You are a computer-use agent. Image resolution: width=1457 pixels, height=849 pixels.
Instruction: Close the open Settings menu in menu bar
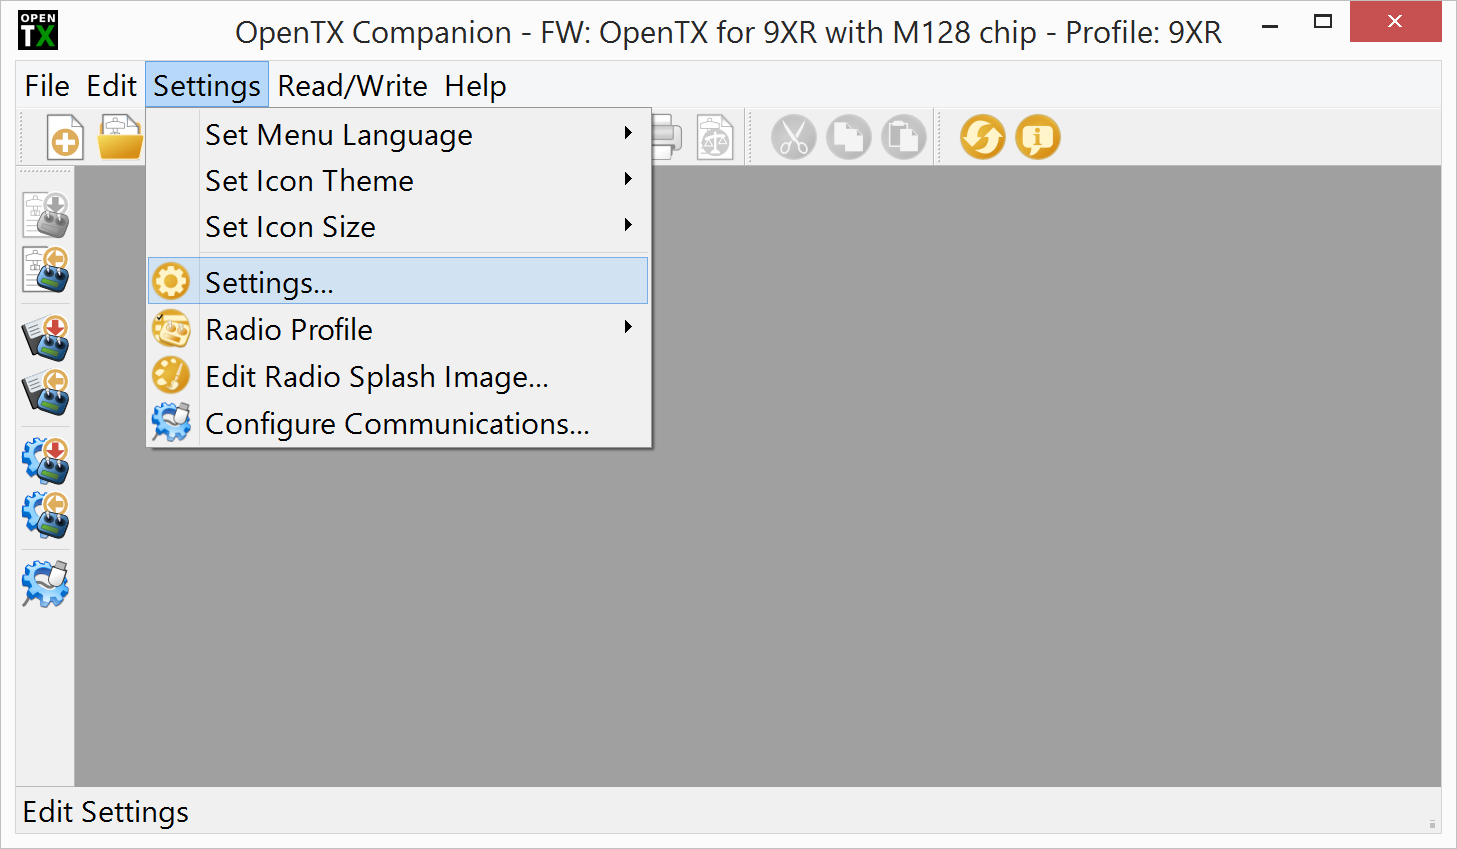pos(207,86)
